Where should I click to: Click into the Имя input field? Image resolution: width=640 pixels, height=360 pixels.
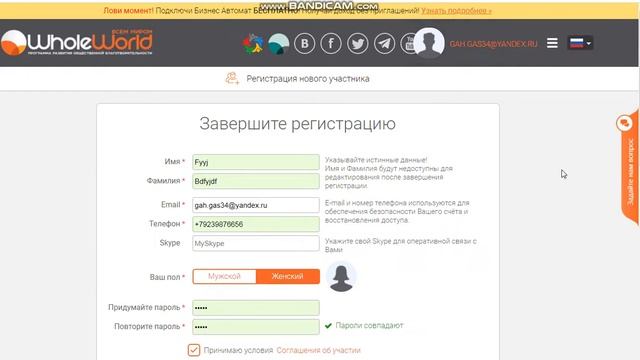256,162
